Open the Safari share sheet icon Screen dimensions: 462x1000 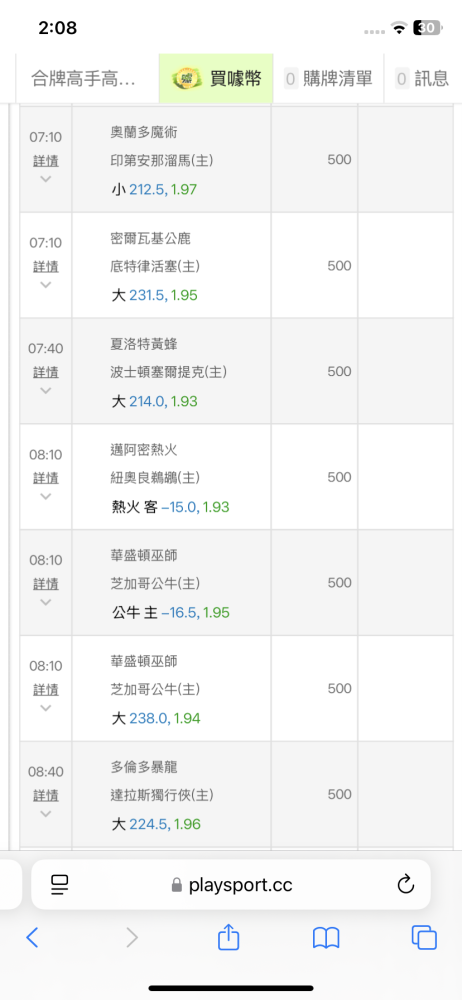click(228, 936)
